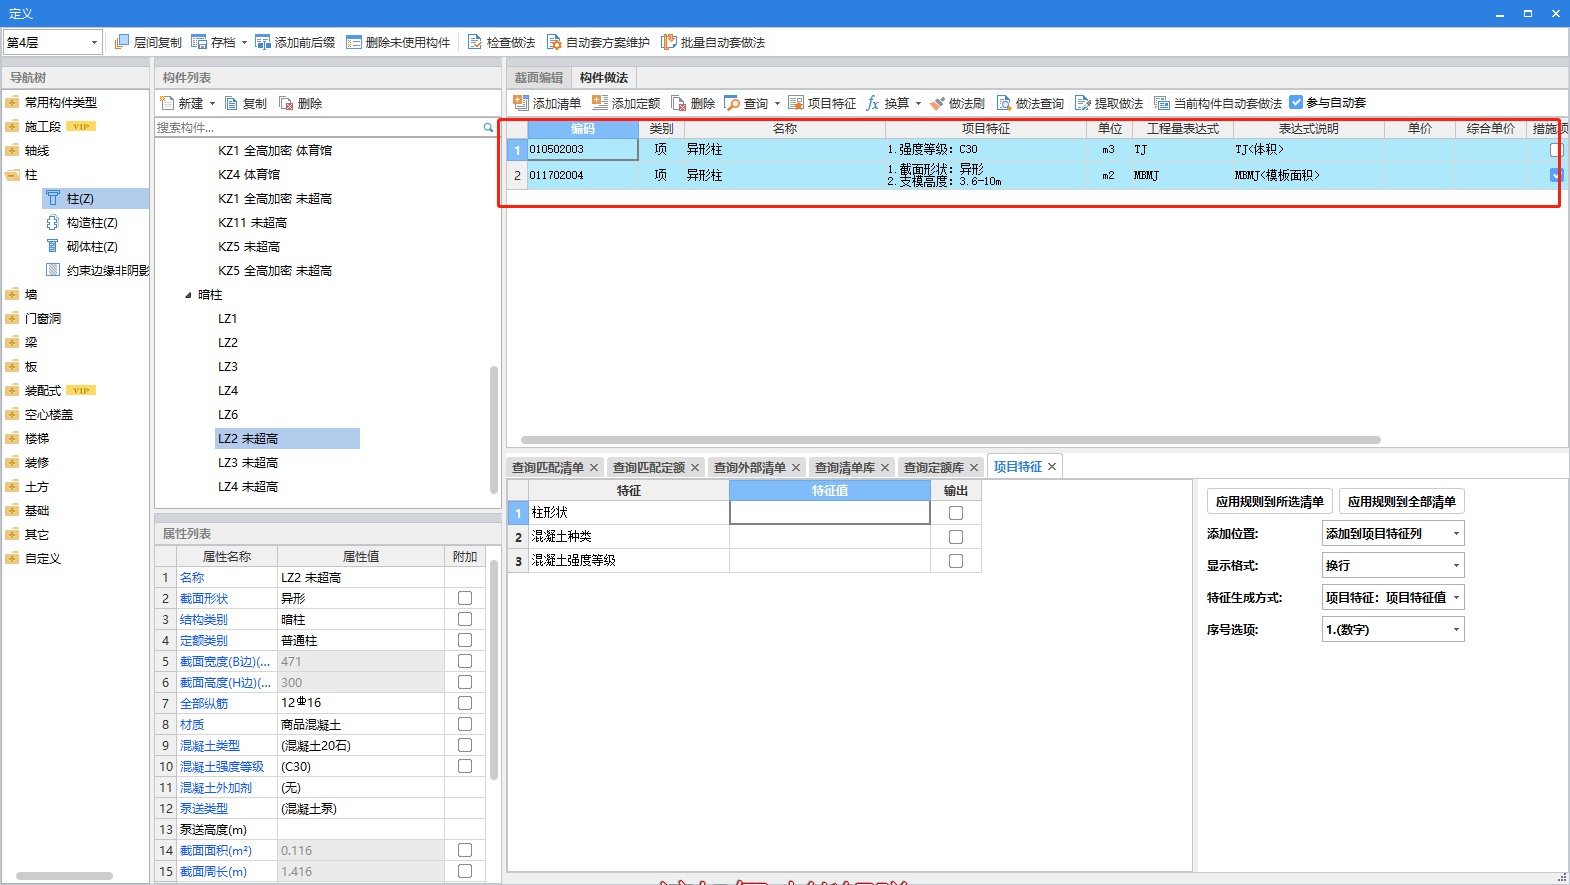Toggle the 混凝土强度等级 附加 checkbox

465,766
